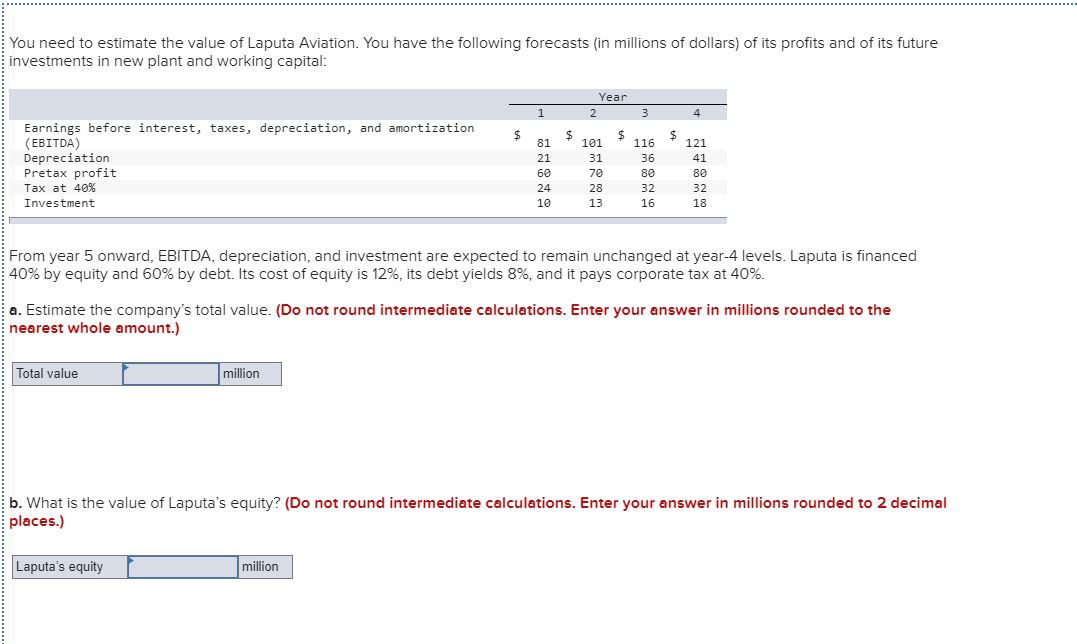Click inside the Laputa's equity input box
The height and width of the screenshot is (644, 1077).
pyautogui.click(x=180, y=566)
